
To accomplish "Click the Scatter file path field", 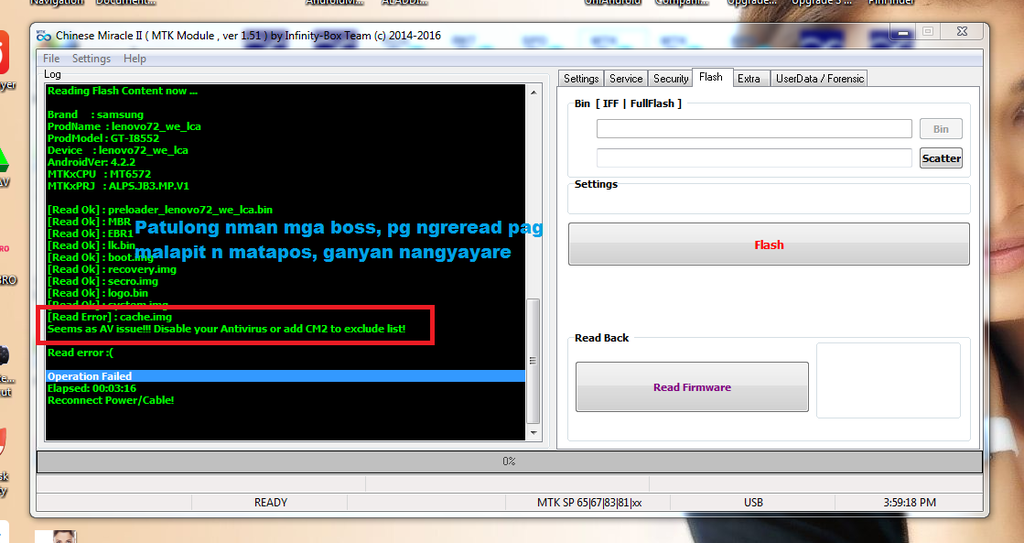I will pyautogui.click(x=754, y=158).
